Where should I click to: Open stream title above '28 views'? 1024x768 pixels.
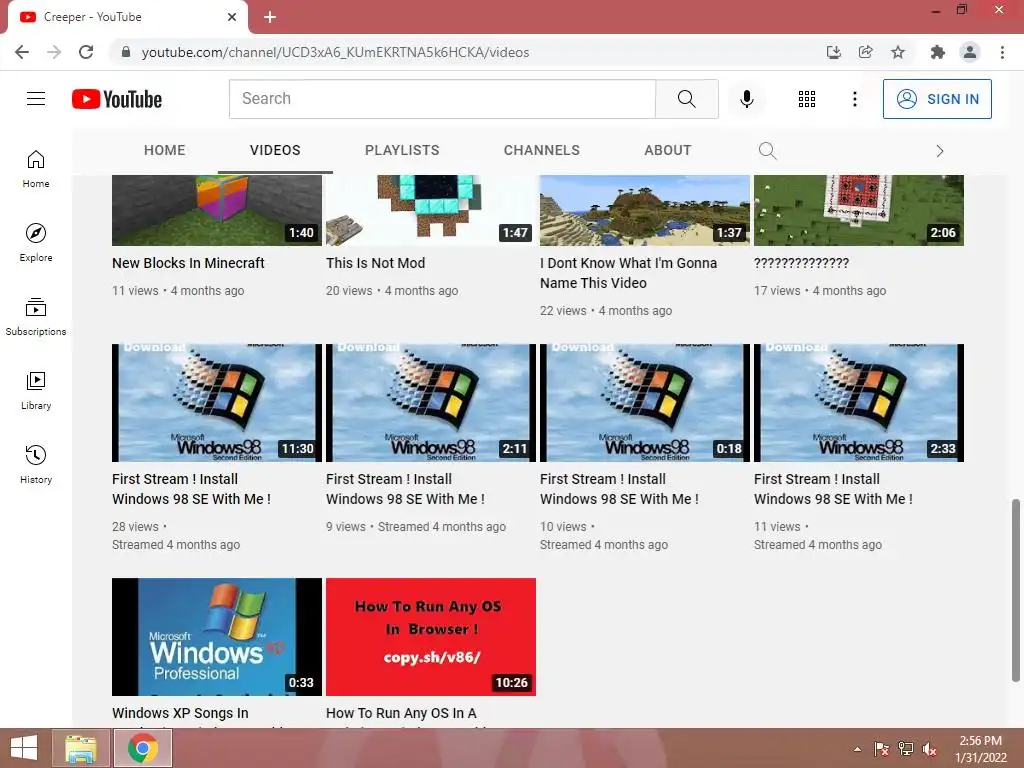click(x=191, y=489)
